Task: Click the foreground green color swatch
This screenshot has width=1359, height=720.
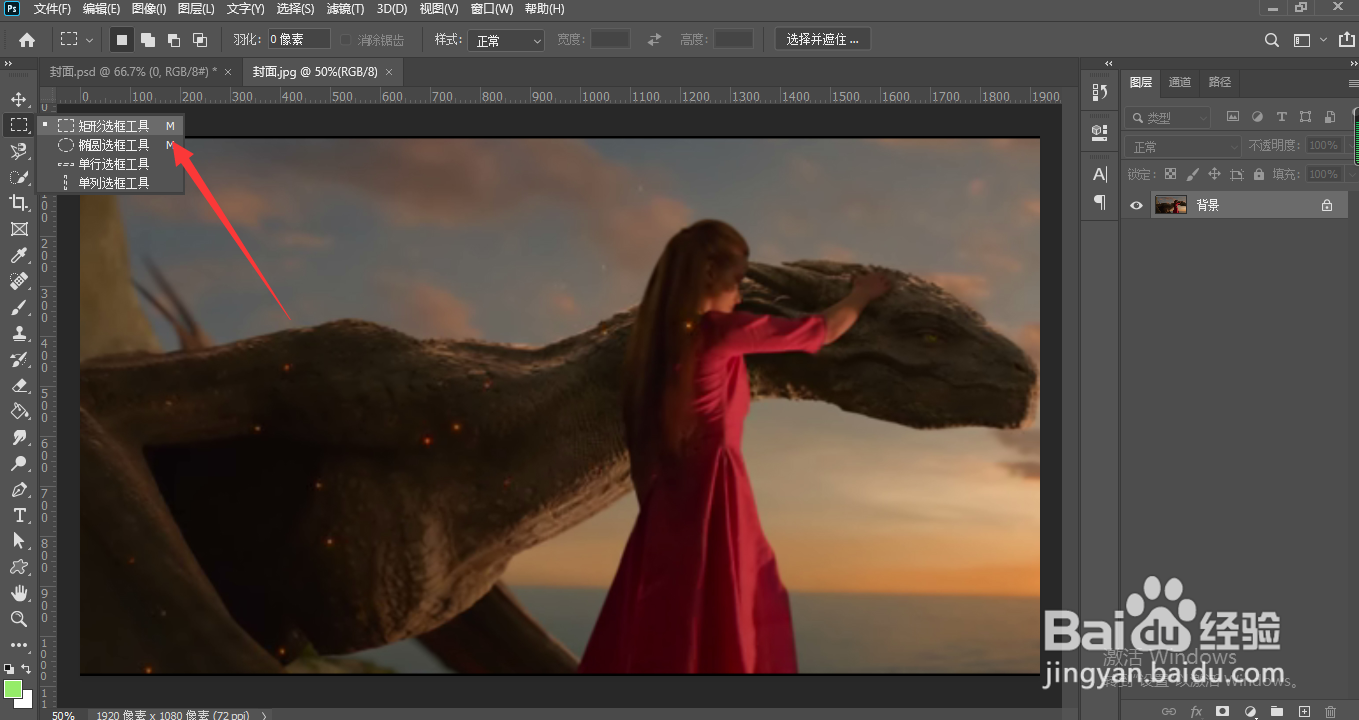Action: (x=13, y=689)
